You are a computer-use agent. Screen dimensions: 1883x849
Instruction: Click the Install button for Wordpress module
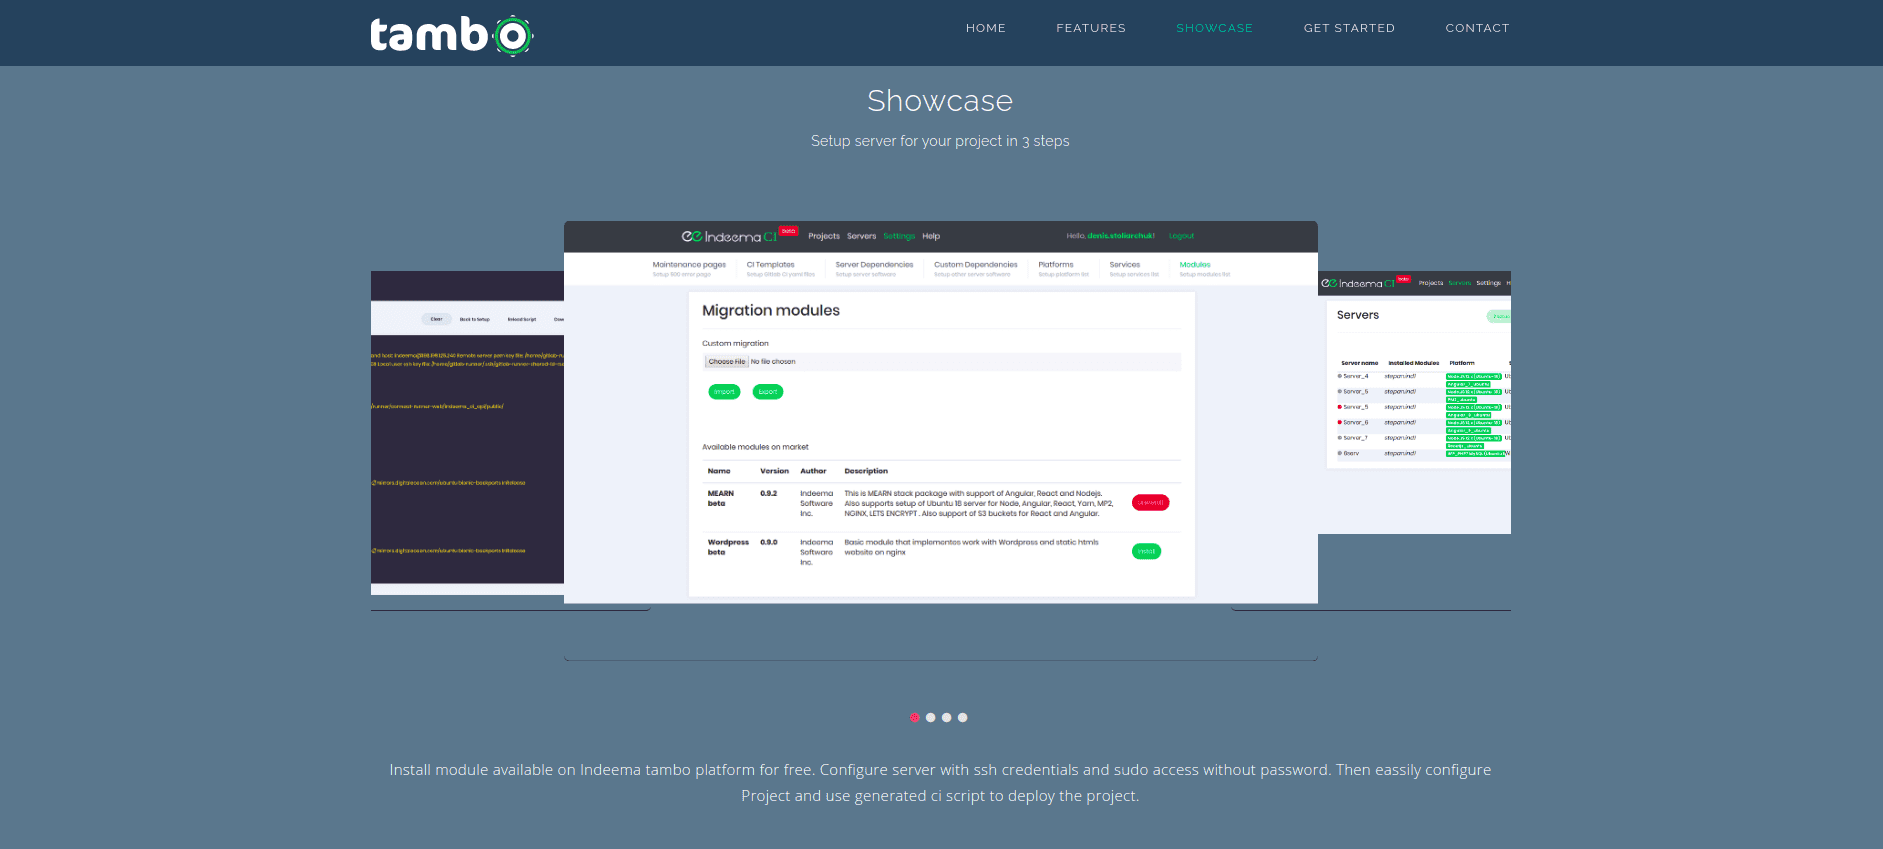[x=1146, y=551]
